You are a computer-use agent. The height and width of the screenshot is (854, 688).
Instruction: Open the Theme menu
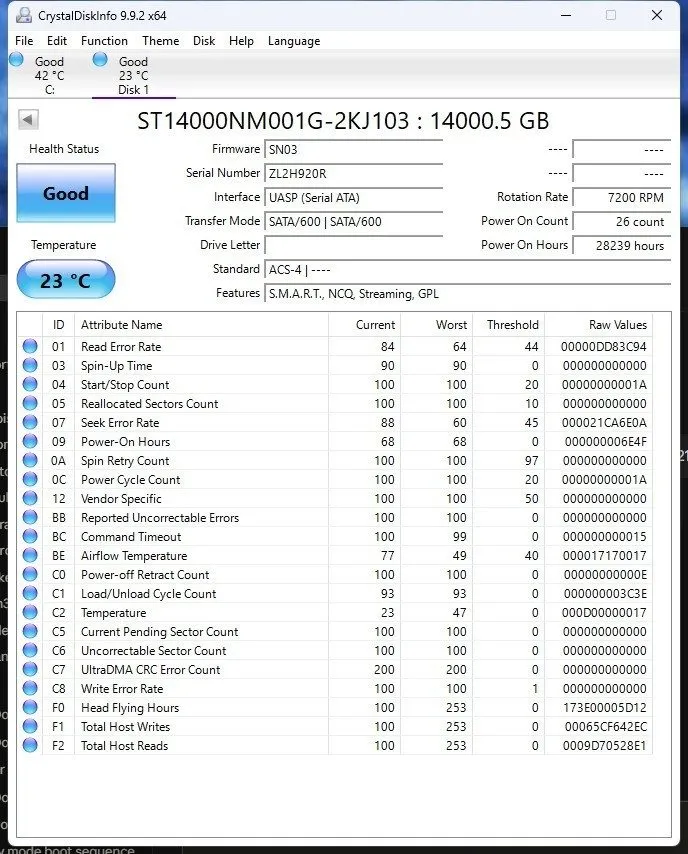click(161, 41)
